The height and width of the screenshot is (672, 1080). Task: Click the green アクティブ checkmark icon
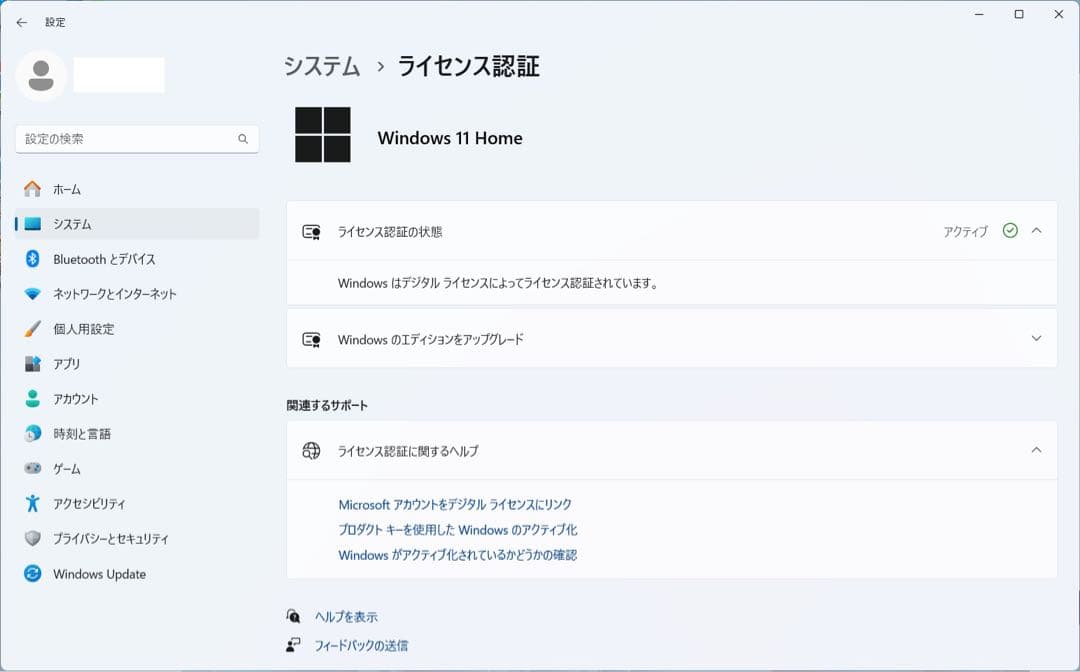pos(1010,230)
